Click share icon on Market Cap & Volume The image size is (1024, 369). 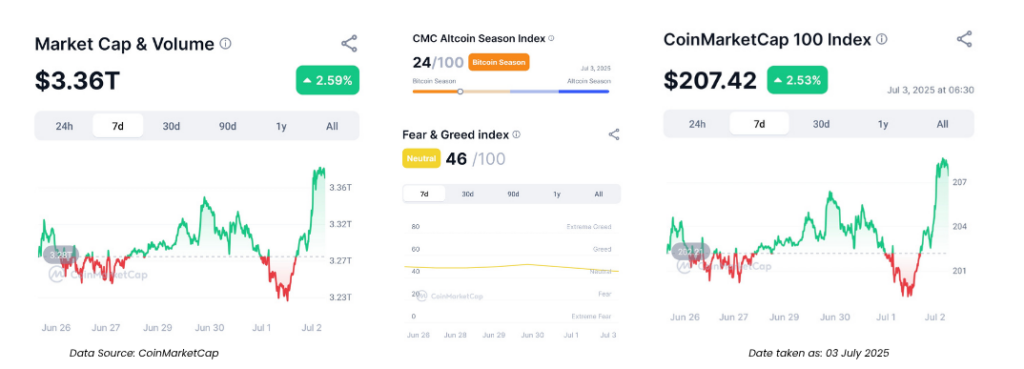click(349, 44)
